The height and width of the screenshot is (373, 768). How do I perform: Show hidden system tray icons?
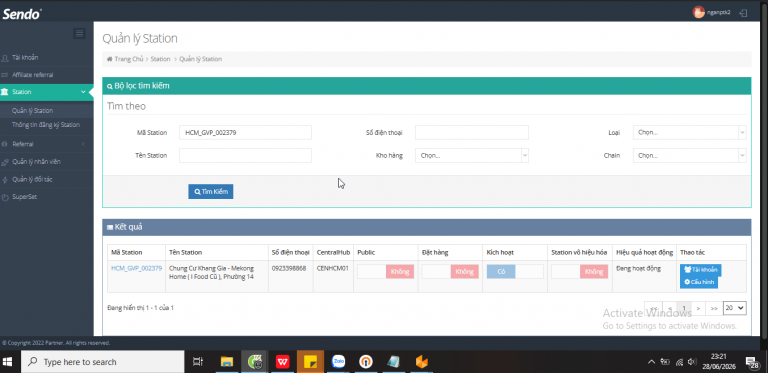(x=651, y=362)
